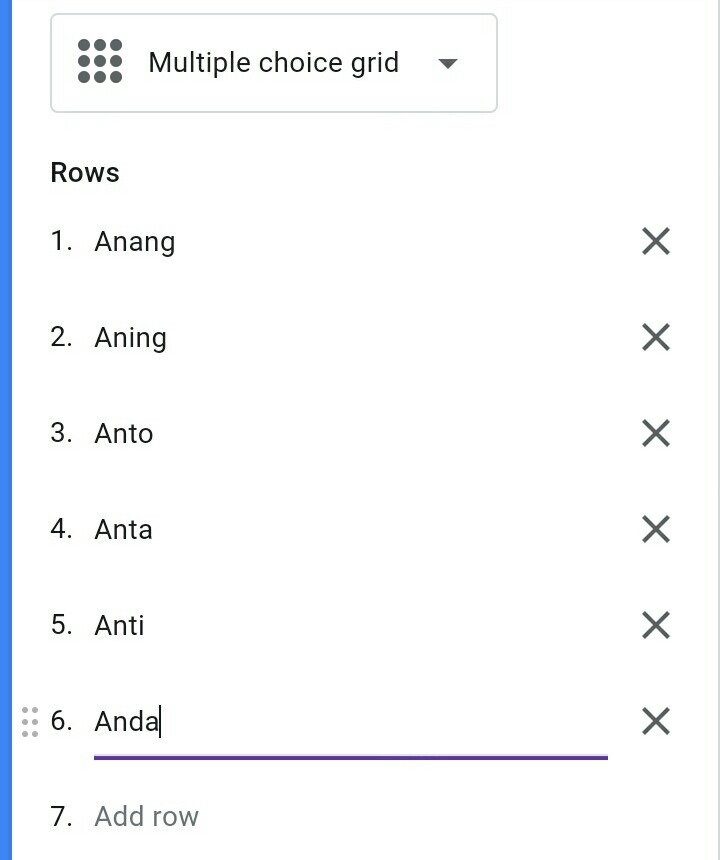
Task: Expand the Multiple choice grid selector
Action: (x=273, y=63)
